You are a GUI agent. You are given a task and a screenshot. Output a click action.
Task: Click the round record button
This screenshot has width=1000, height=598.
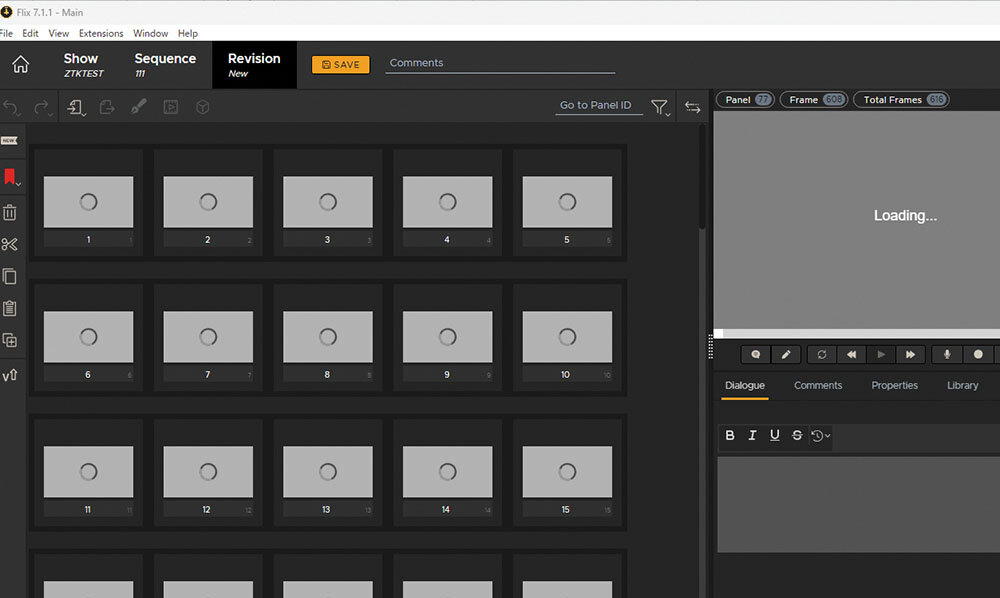coord(978,354)
